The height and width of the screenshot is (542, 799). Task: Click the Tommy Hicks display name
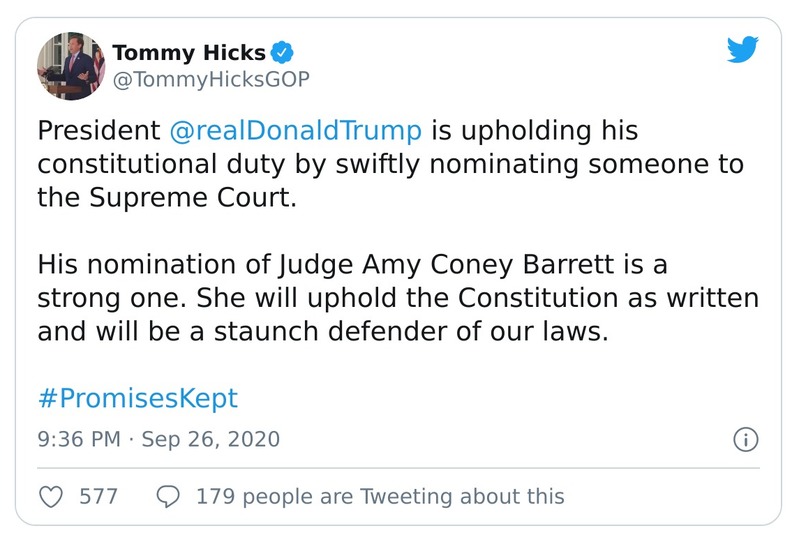point(190,52)
